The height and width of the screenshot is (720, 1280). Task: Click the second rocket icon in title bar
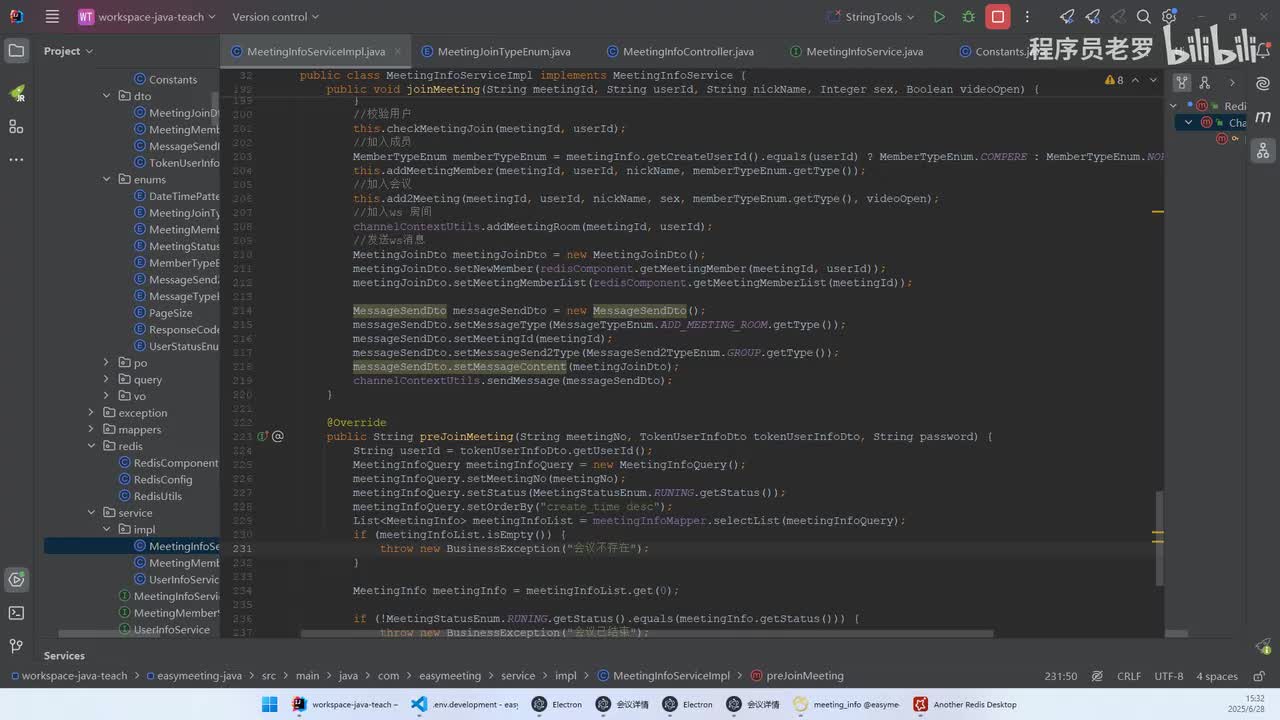[1093, 17]
